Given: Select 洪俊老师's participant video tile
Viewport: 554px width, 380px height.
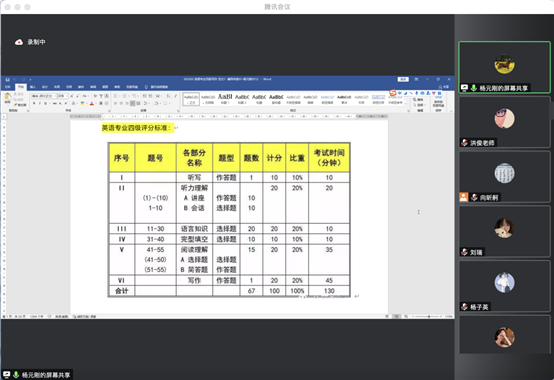Looking at the screenshot, I should (x=505, y=122).
